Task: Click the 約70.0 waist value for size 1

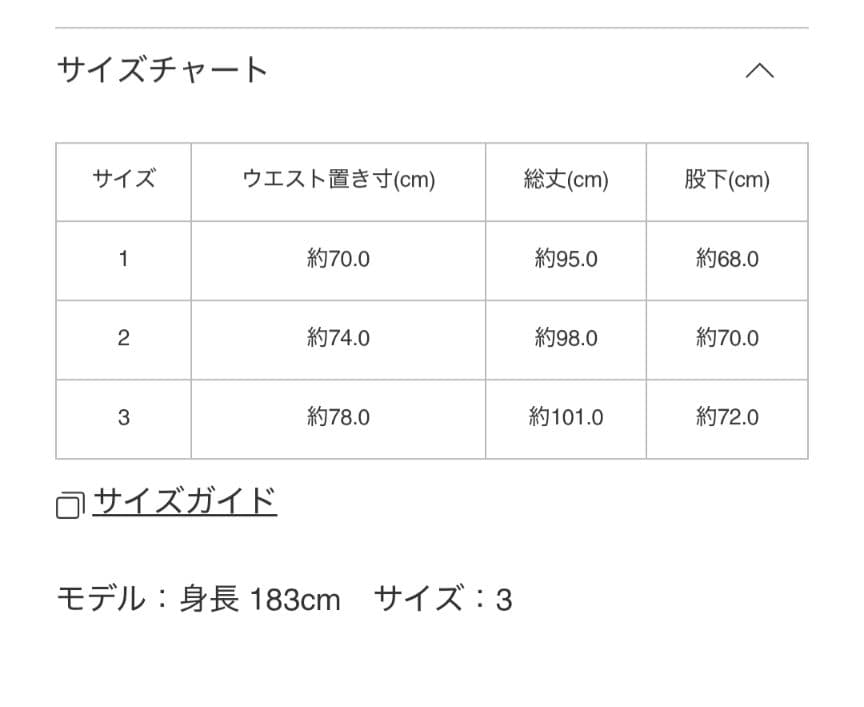Action: (x=337, y=259)
